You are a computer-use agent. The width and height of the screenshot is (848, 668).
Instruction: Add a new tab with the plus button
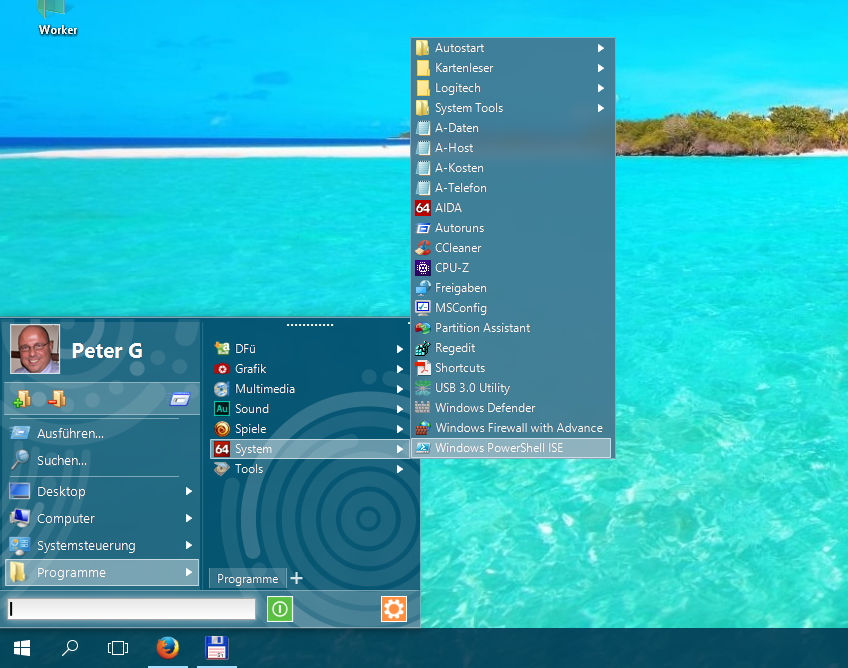[296, 579]
